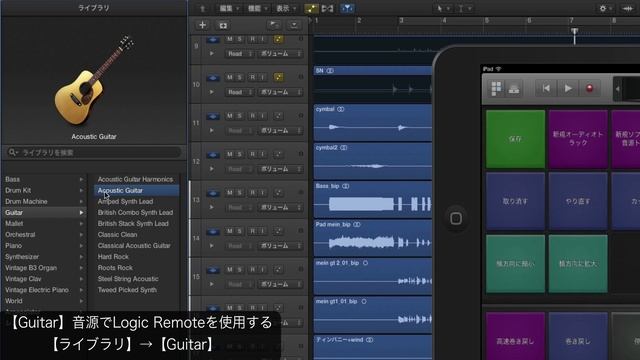Toggle input monitoring on track 15

[x=262, y=269]
